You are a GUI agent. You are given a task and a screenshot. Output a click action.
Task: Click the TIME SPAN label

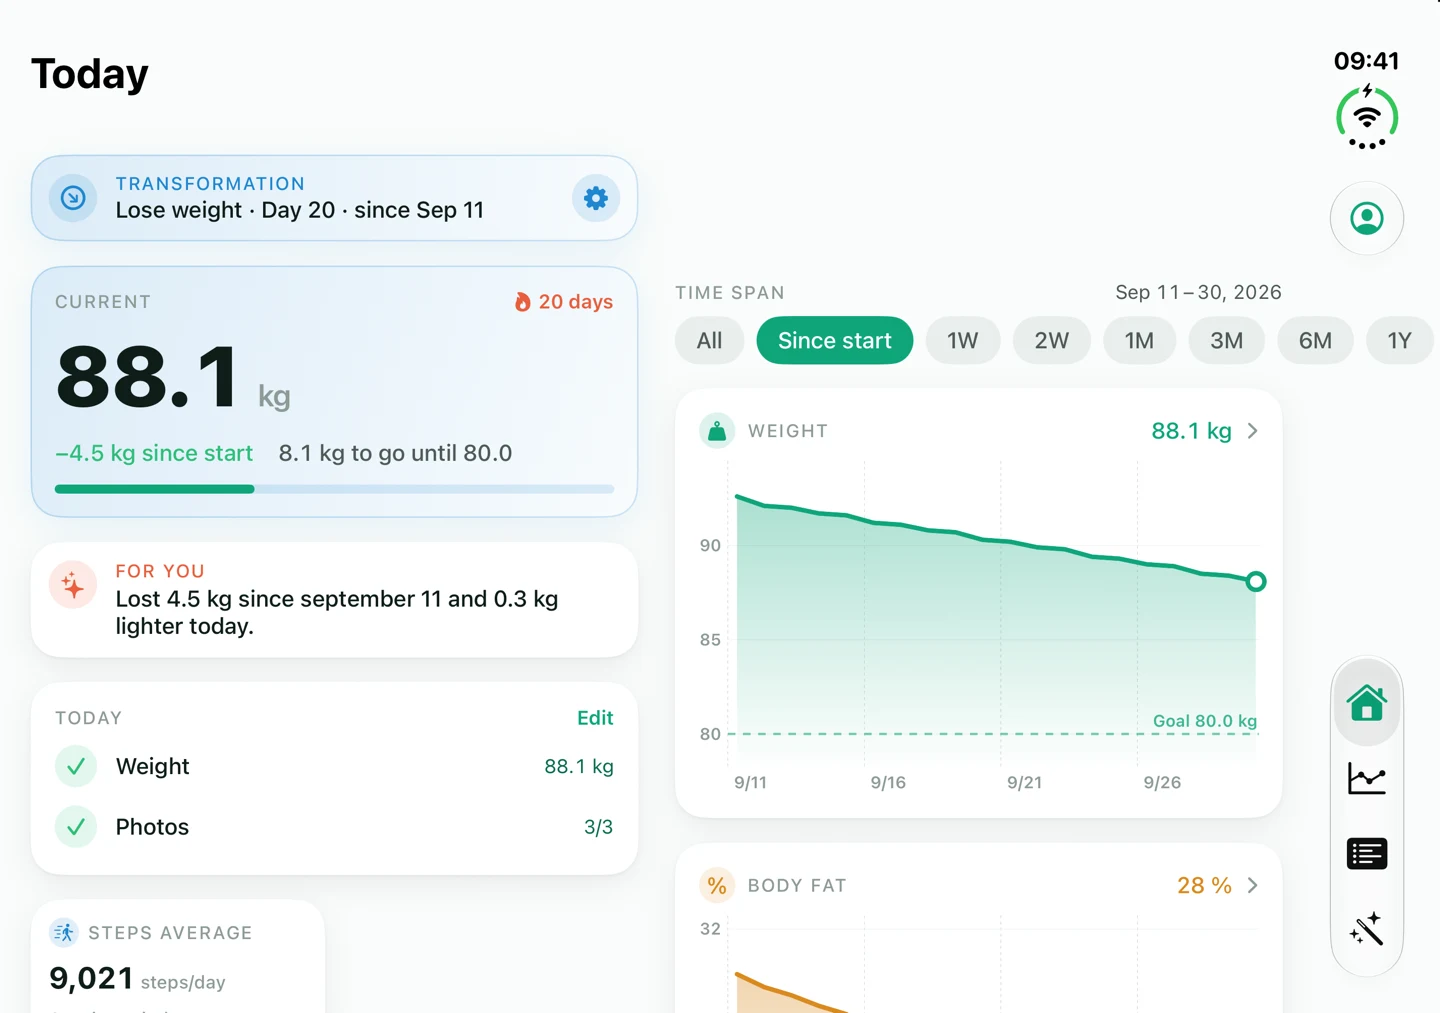click(x=730, y=293)
